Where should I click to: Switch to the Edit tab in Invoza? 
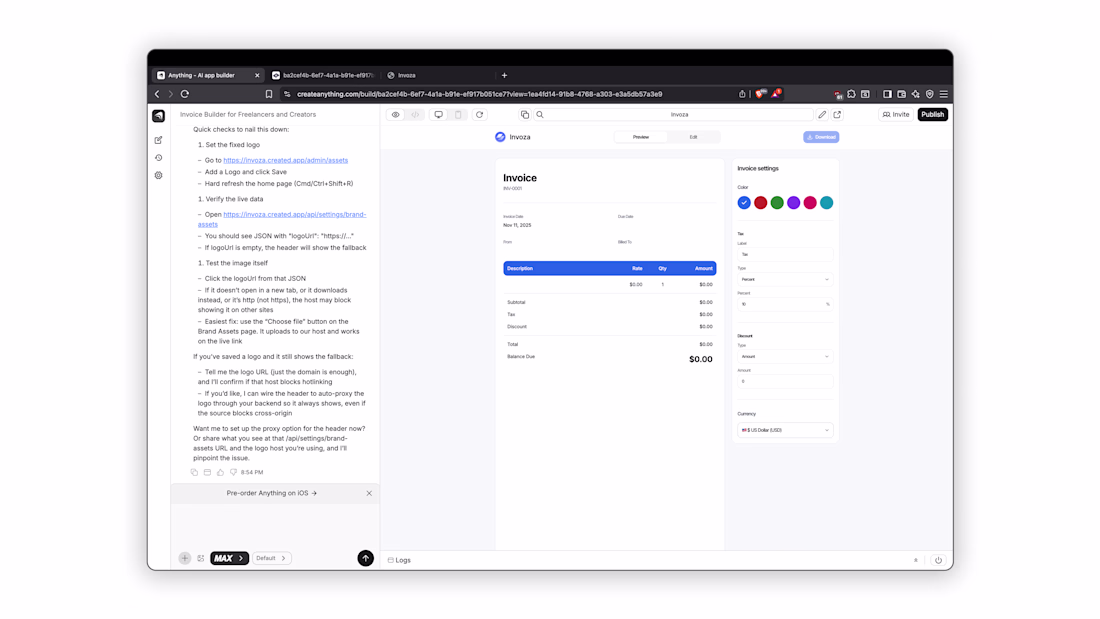click(x=693, y=137)
